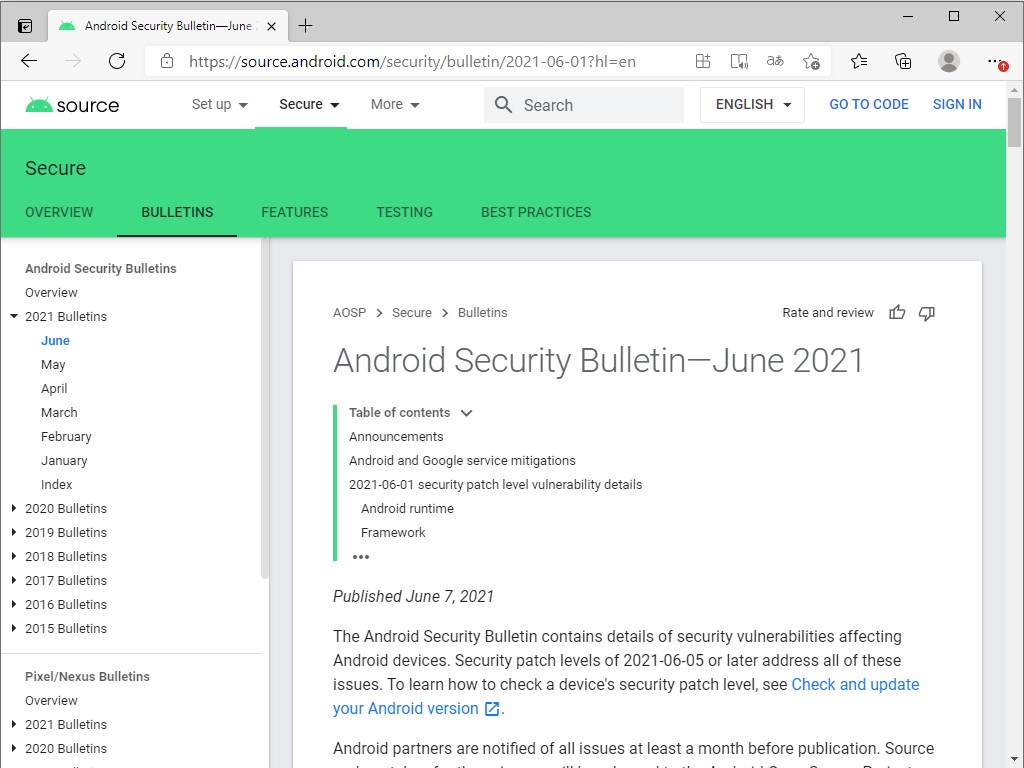Click inside the Search field
1024x768 pixels.
pos(583,104)
